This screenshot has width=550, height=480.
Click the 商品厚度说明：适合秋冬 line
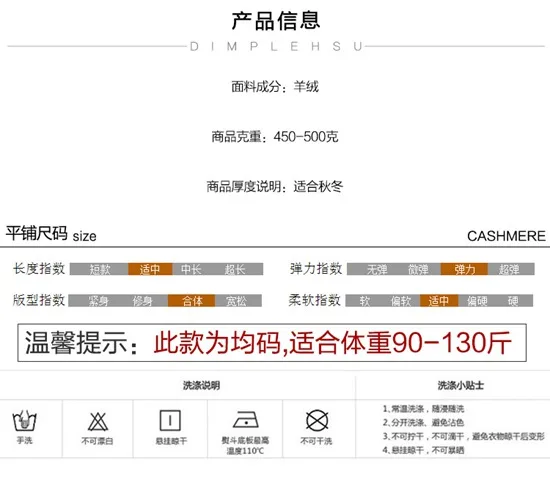pos(275,186)
